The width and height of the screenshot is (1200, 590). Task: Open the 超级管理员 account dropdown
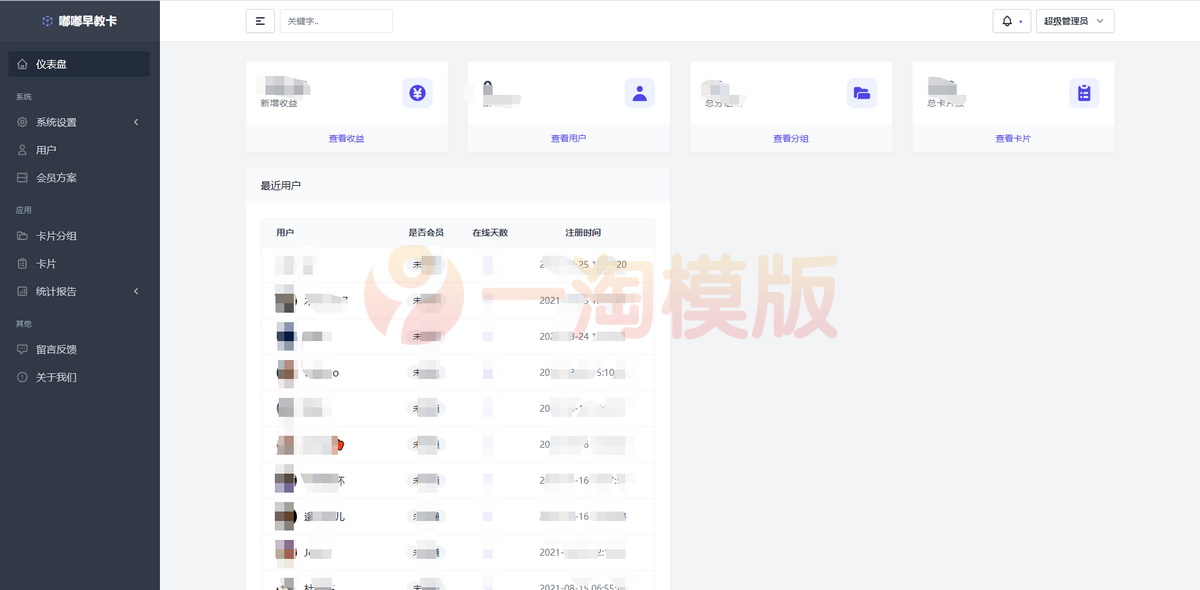1075,20
